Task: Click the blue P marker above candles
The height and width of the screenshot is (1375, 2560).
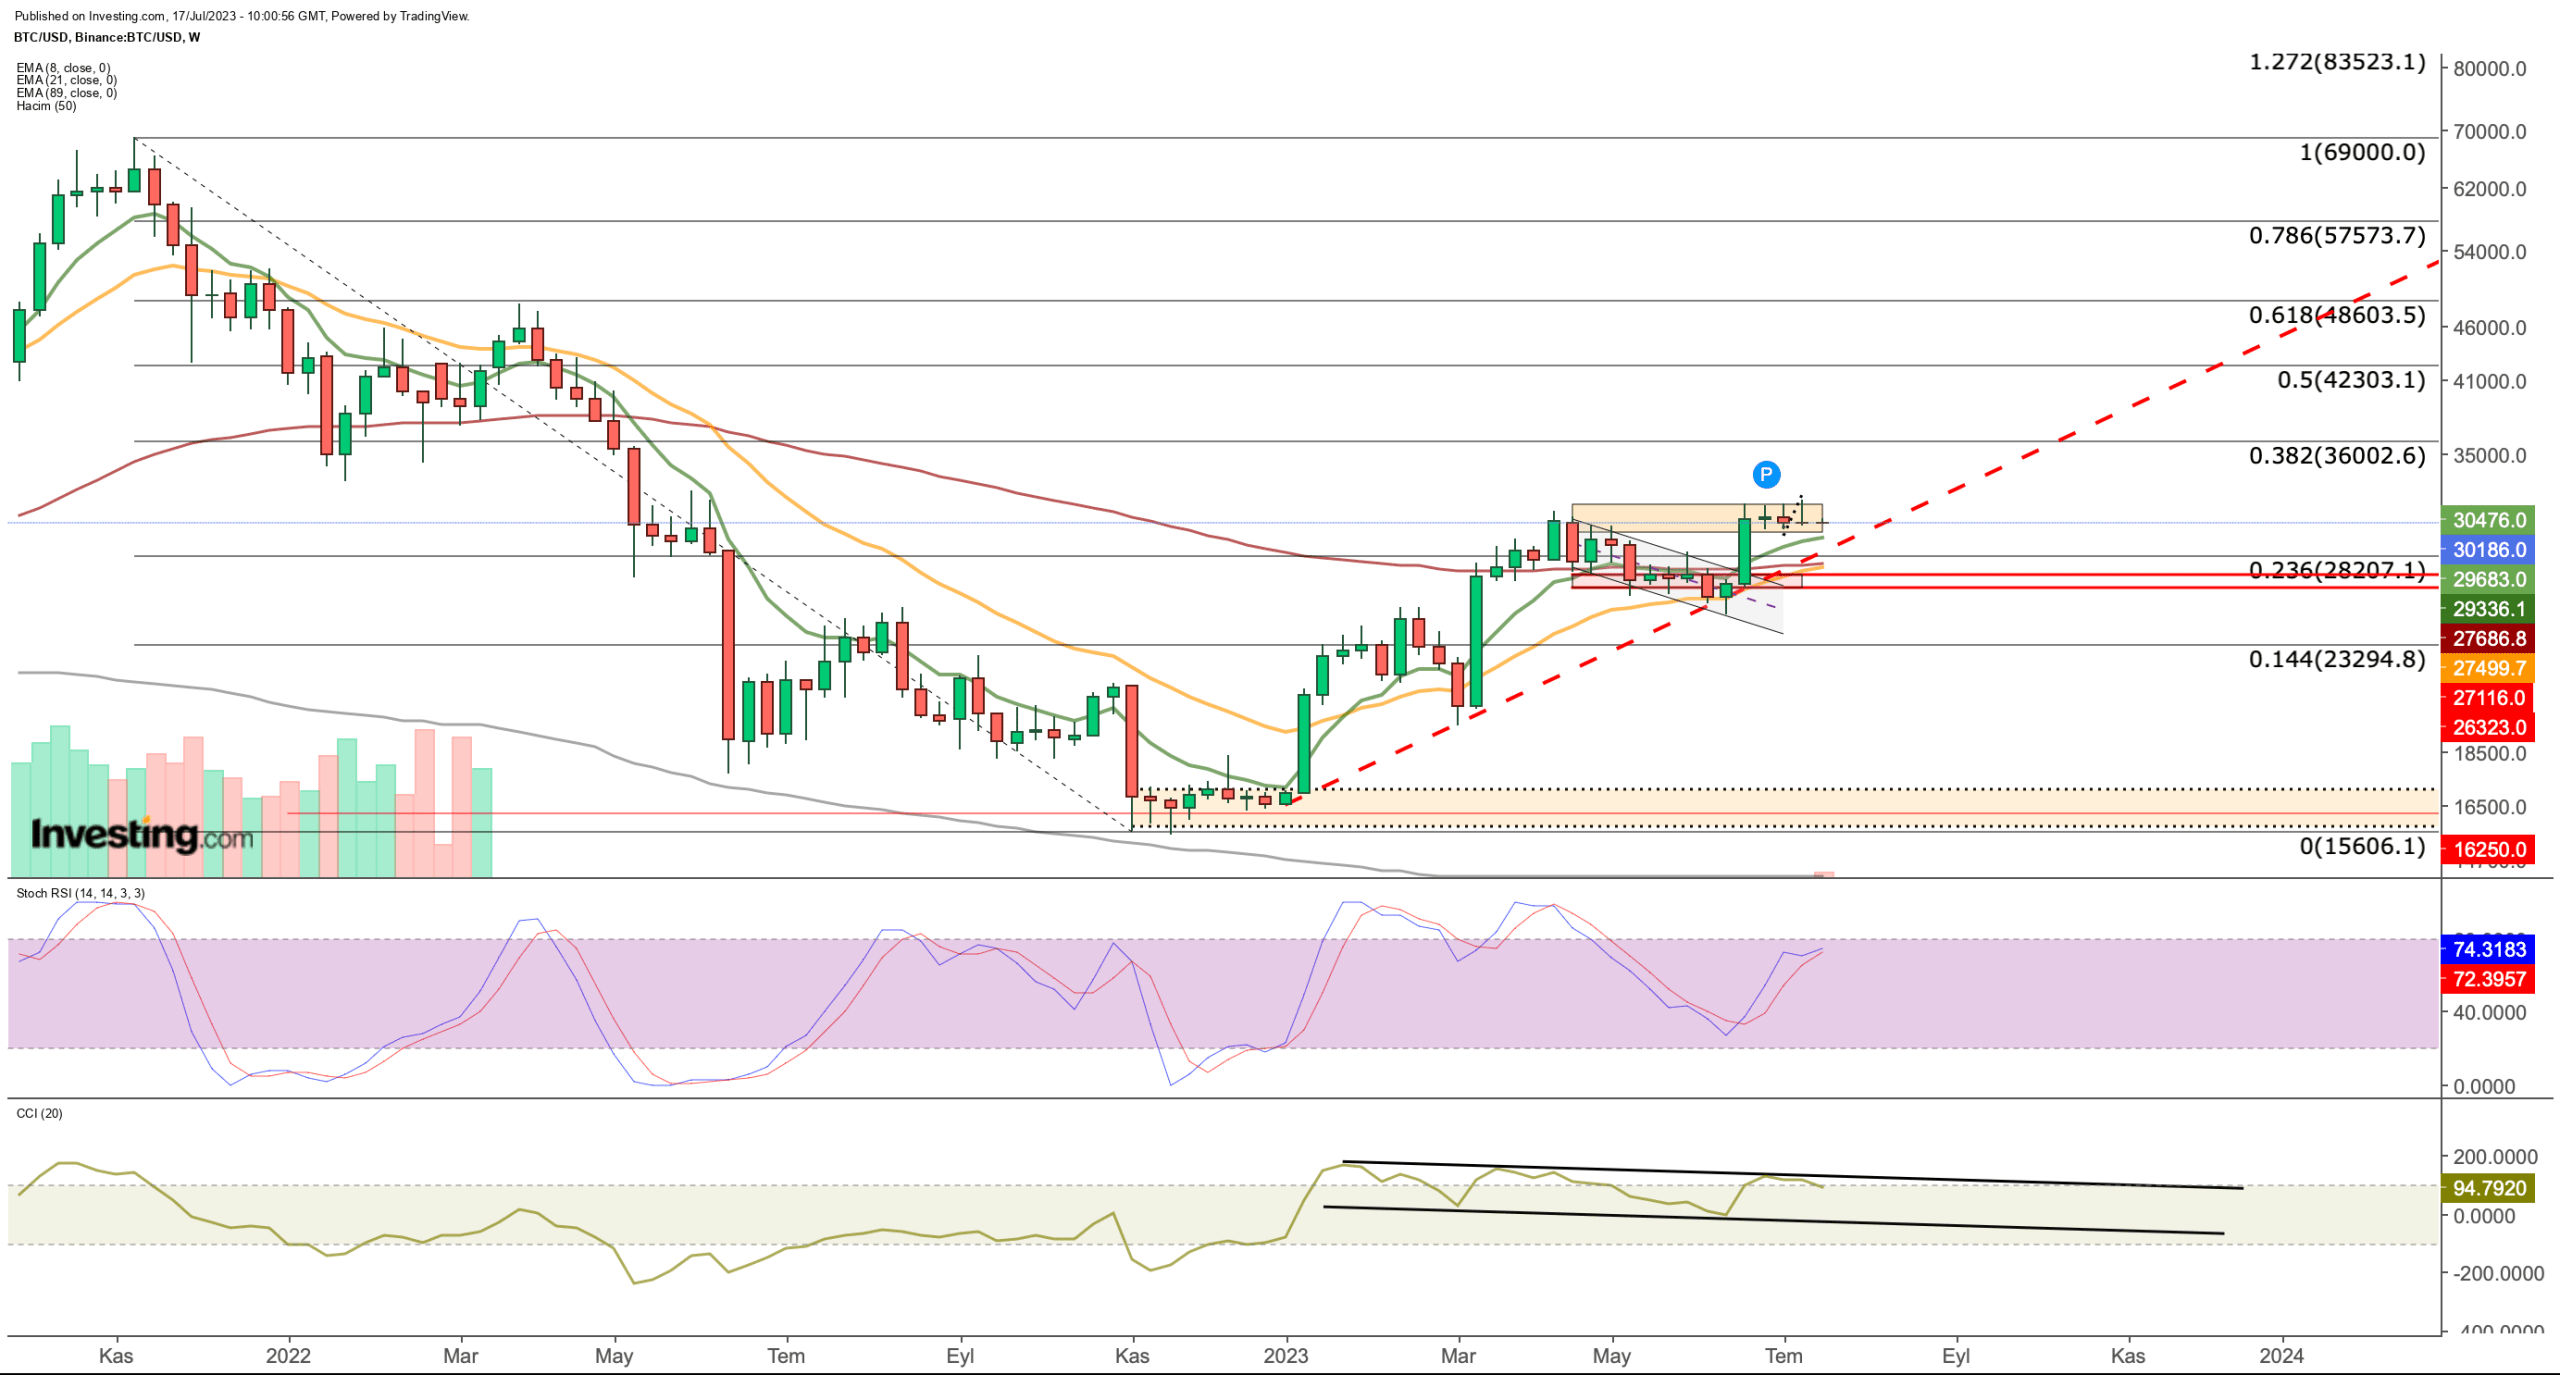Action: pyautogui.click(x=1766, y=475)
